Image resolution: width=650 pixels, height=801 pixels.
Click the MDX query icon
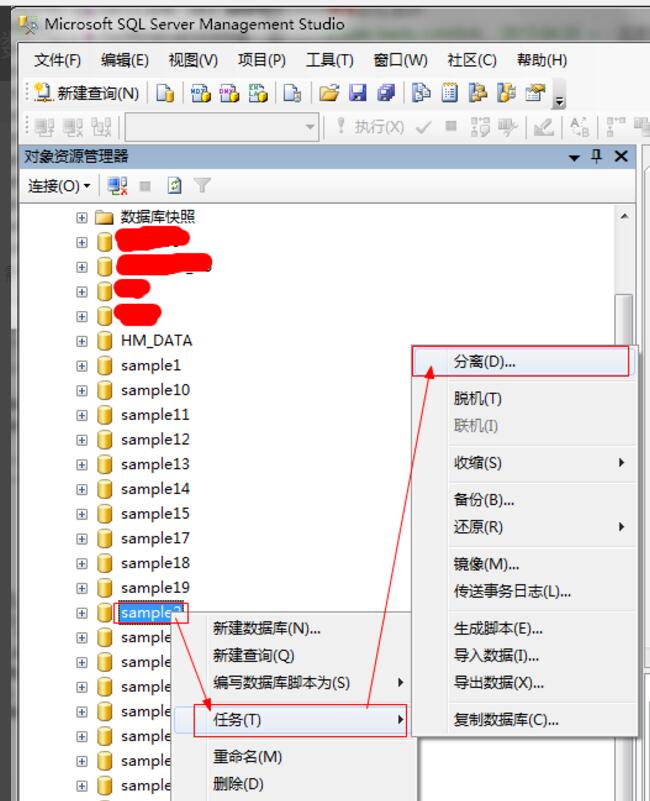coord(200,93)
